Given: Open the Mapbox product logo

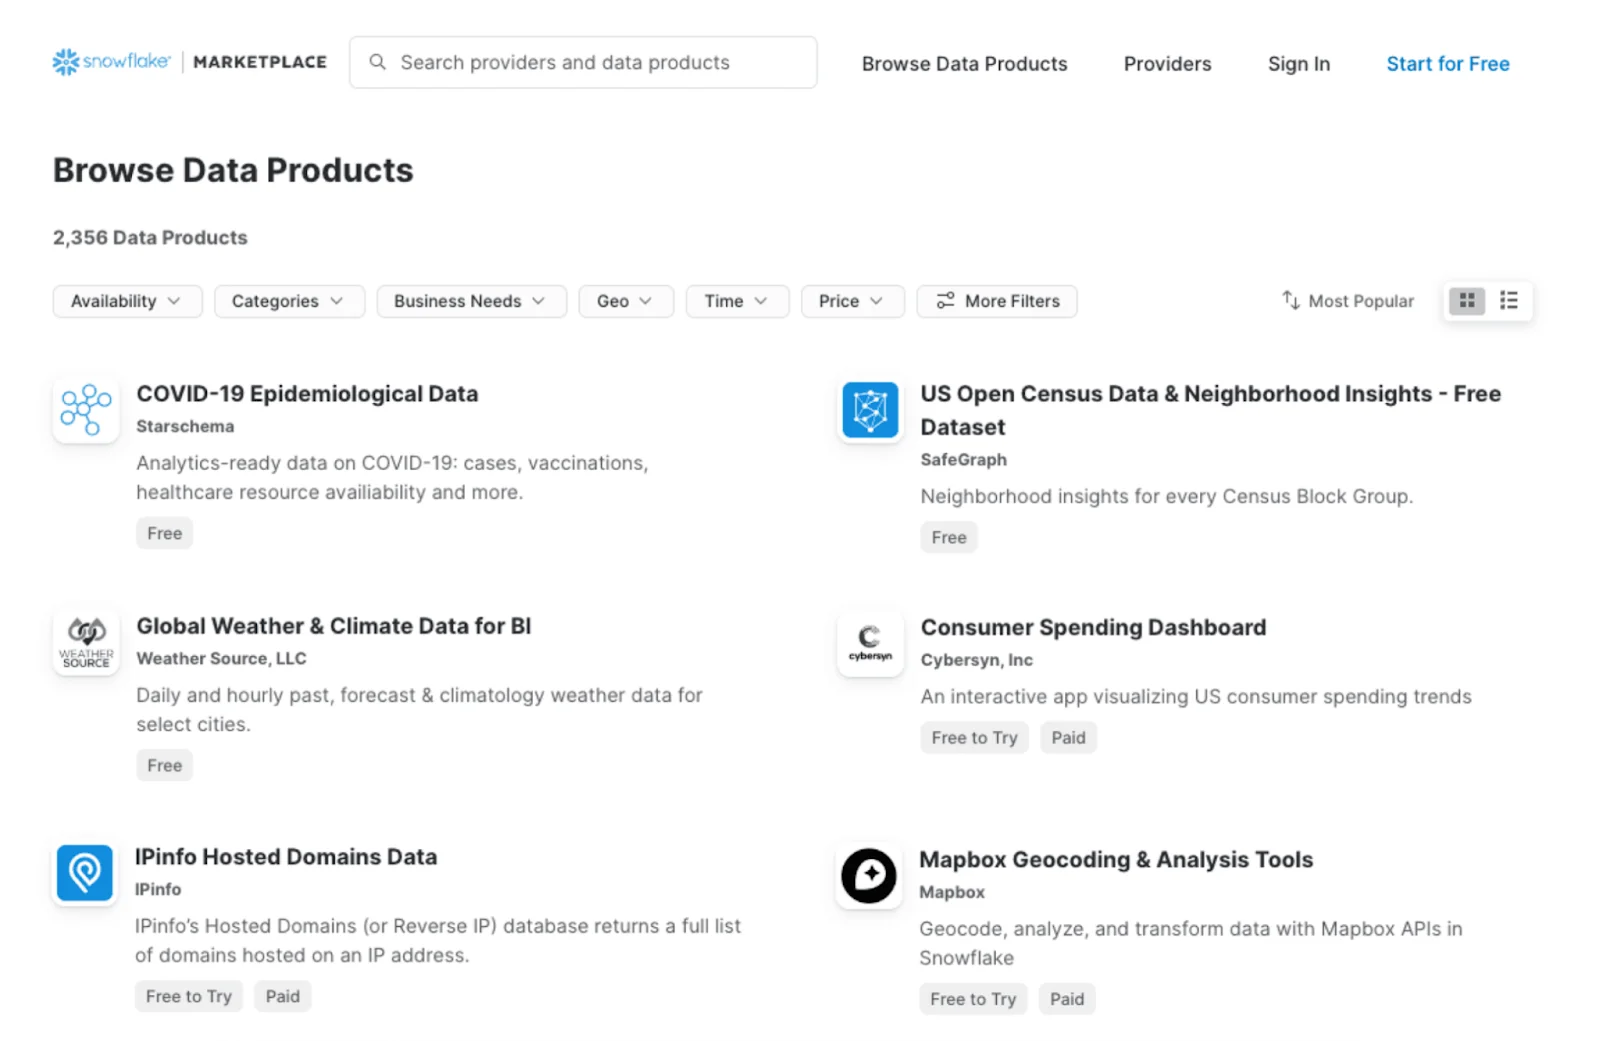Looking at the screenshot, I should click(x=869, y=876).
